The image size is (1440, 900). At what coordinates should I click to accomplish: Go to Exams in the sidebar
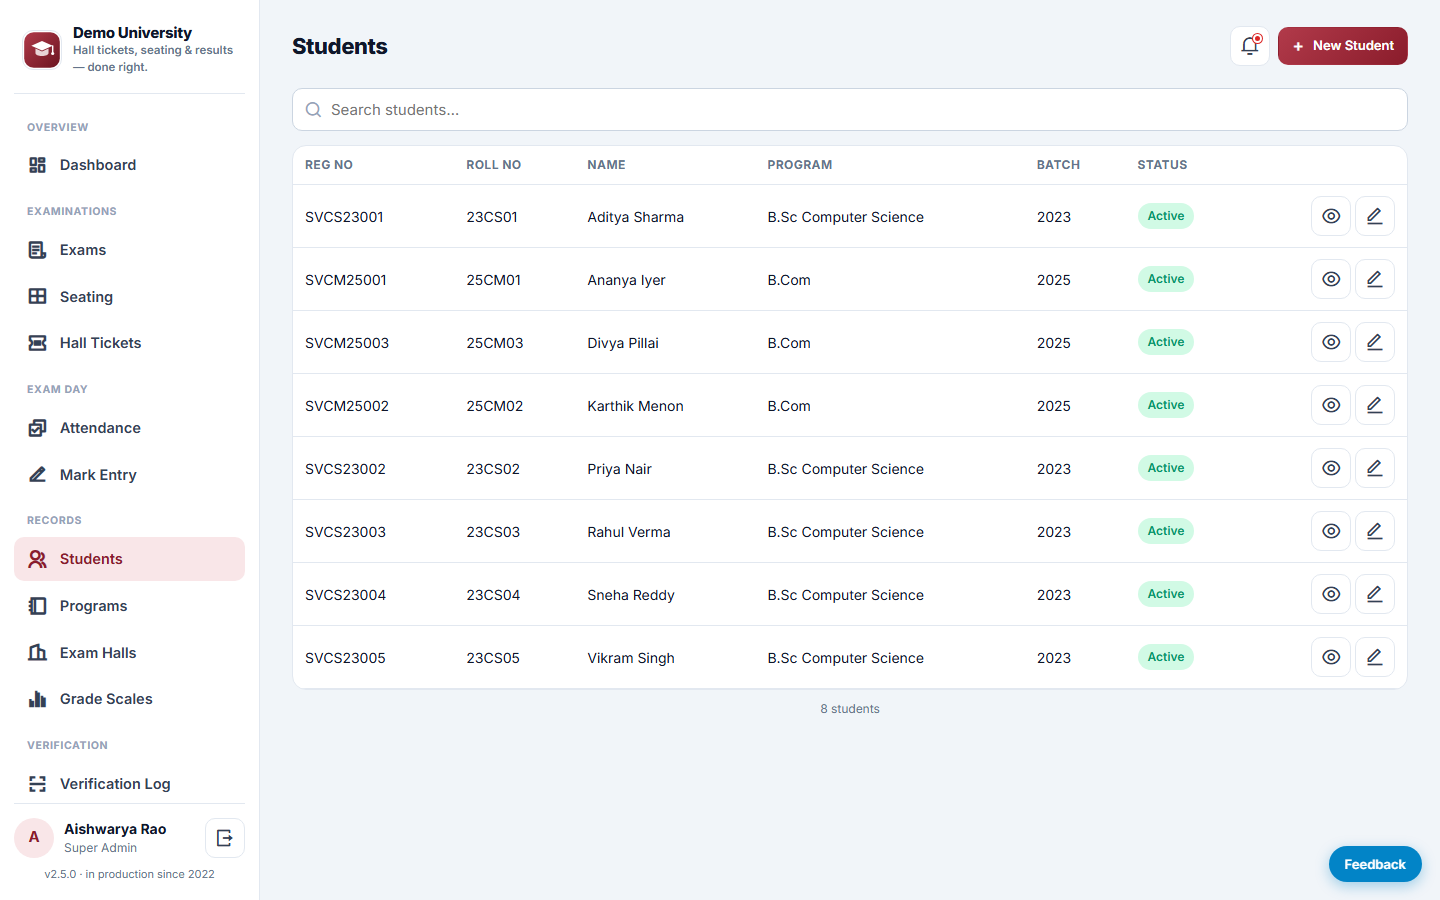pyautogui.click(x=129, y=250)
